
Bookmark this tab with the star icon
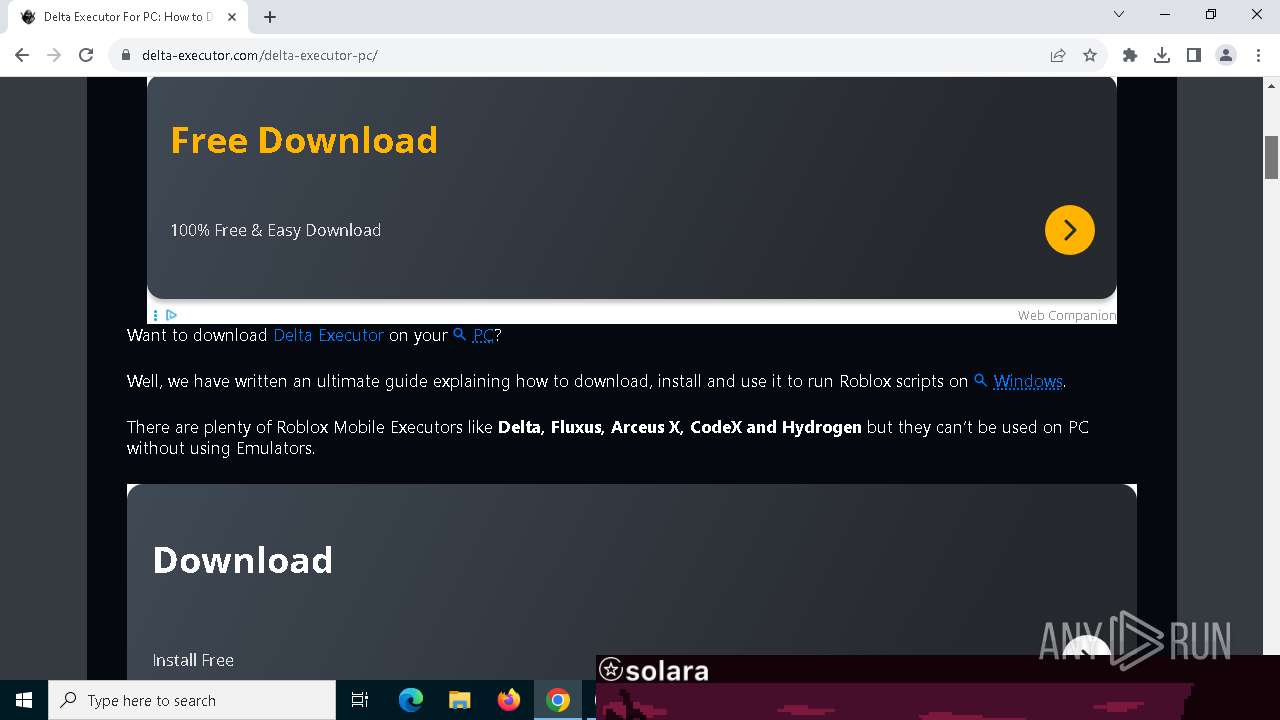(1090, 55)
